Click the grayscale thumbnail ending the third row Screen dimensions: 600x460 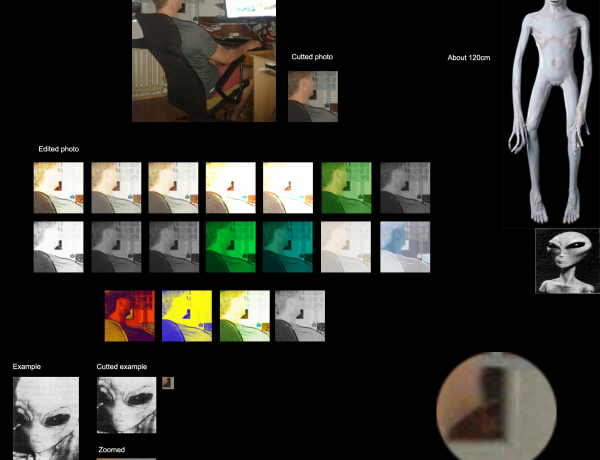(x=300, y=316)
